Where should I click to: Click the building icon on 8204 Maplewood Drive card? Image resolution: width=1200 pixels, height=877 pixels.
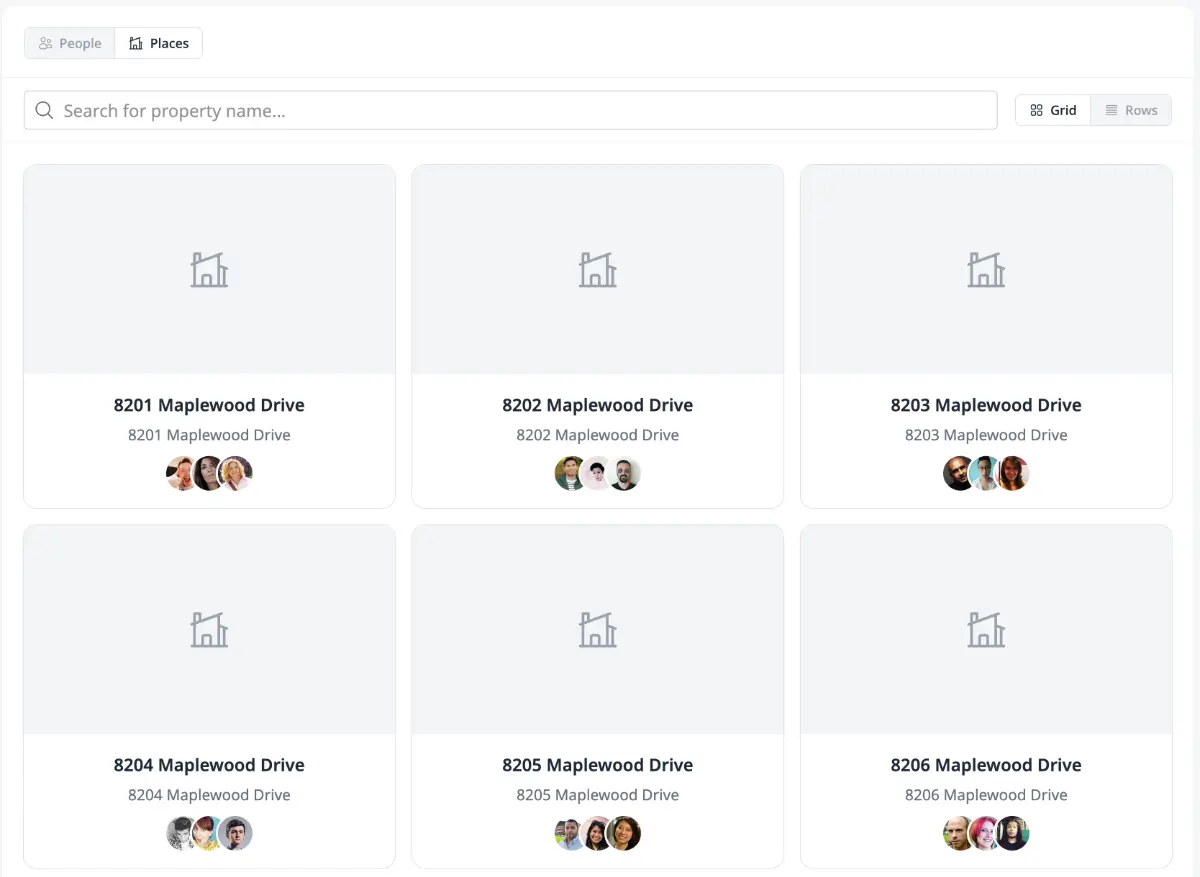(x=209, y=628)
